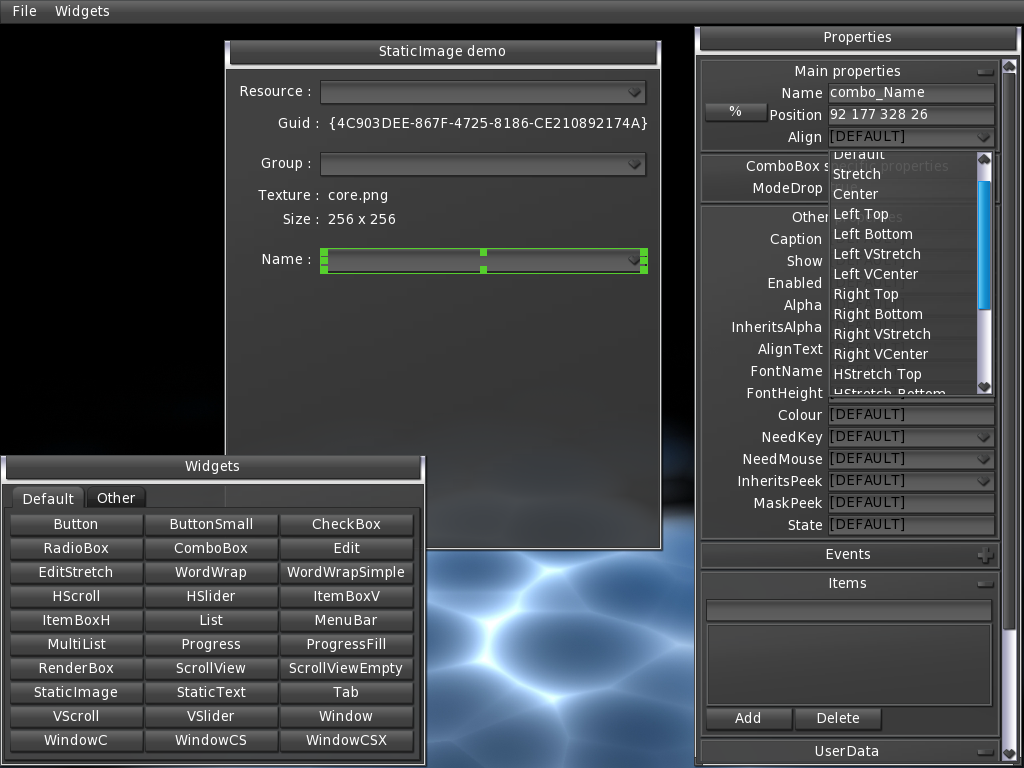Click the Align dropdown arrow
The image size is (1024, 768).
pos(984,137)
